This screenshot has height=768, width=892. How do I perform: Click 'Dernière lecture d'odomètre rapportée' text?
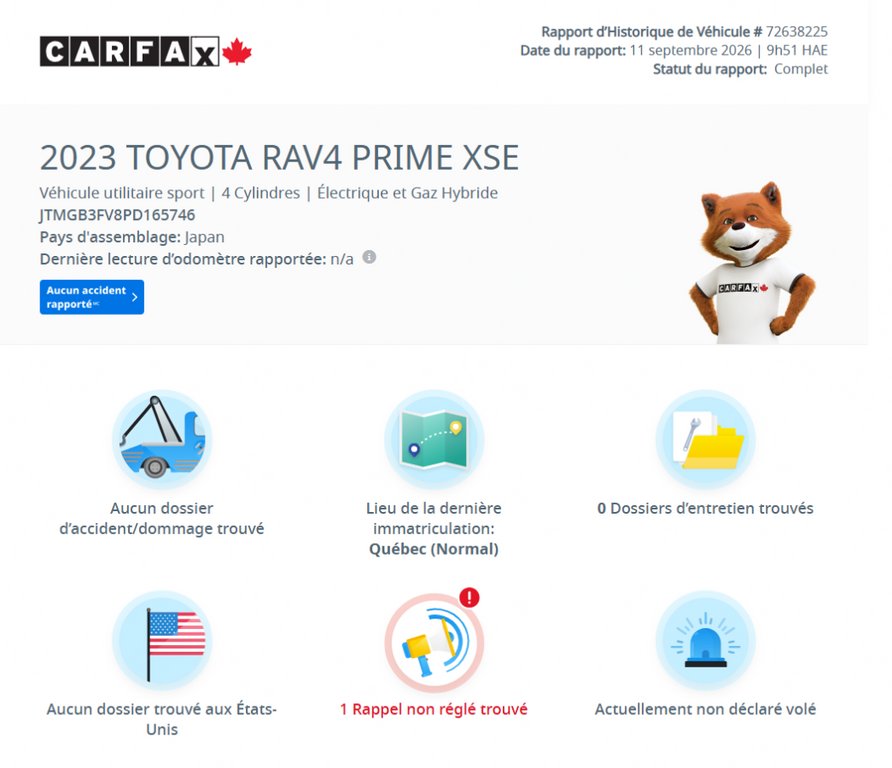(x=183, y=259)
